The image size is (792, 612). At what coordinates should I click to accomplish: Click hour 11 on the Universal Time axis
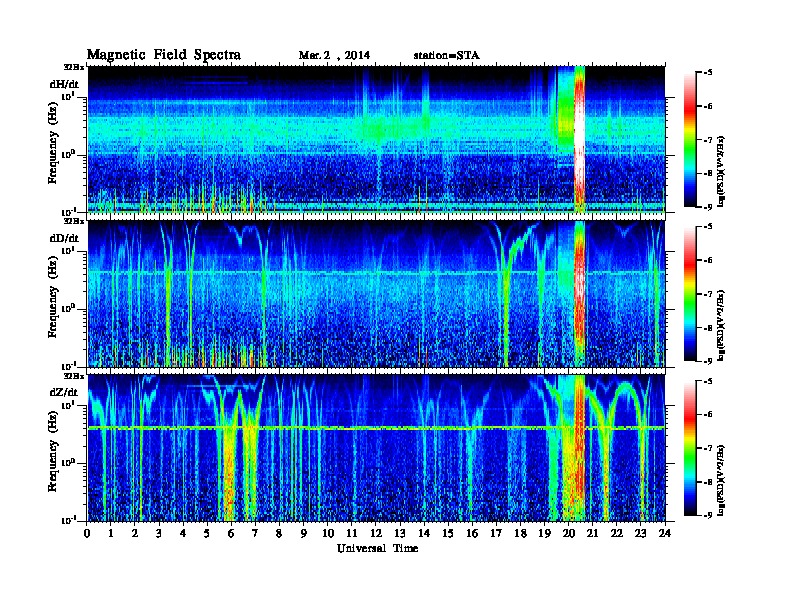(352, 534)
